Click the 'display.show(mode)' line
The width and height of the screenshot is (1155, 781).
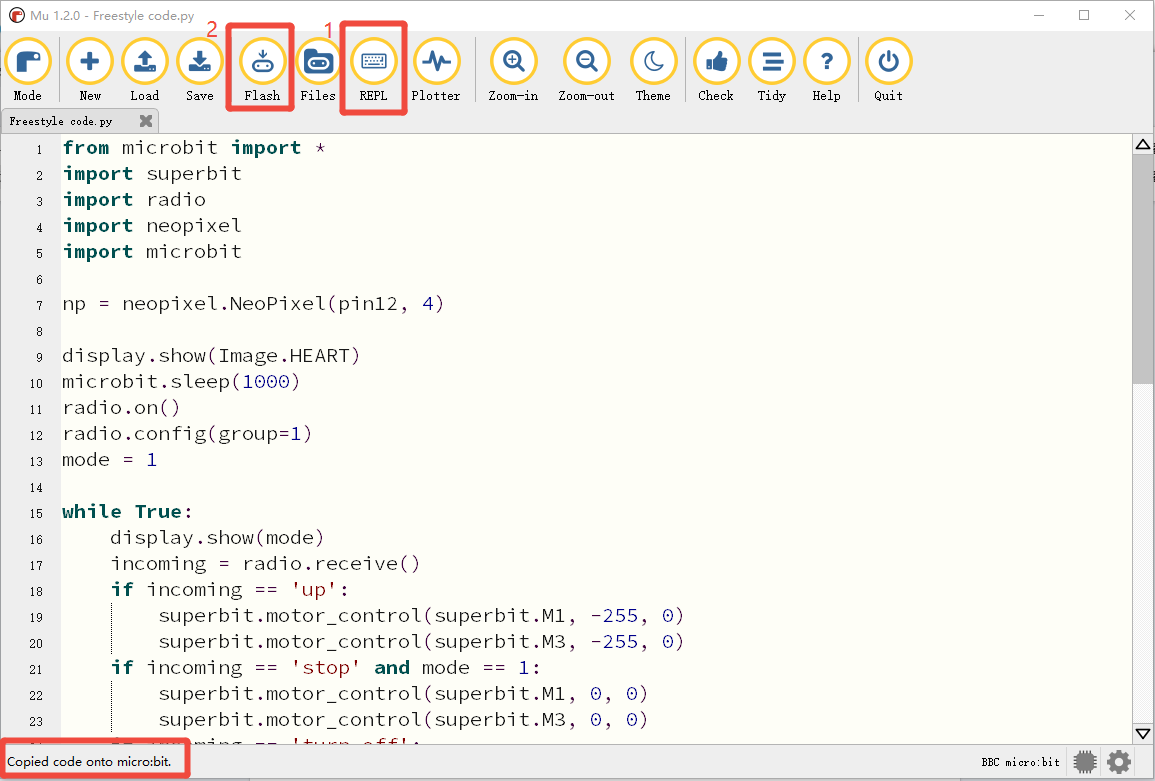(217, 538)
